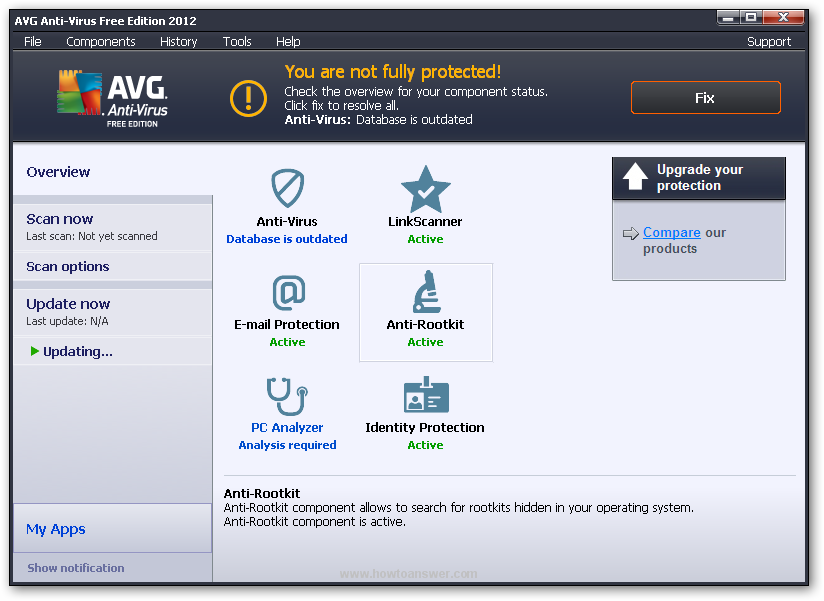Click the Database is outdated status
The width and height of the screenshot is (824, 601).
(287, 239)
